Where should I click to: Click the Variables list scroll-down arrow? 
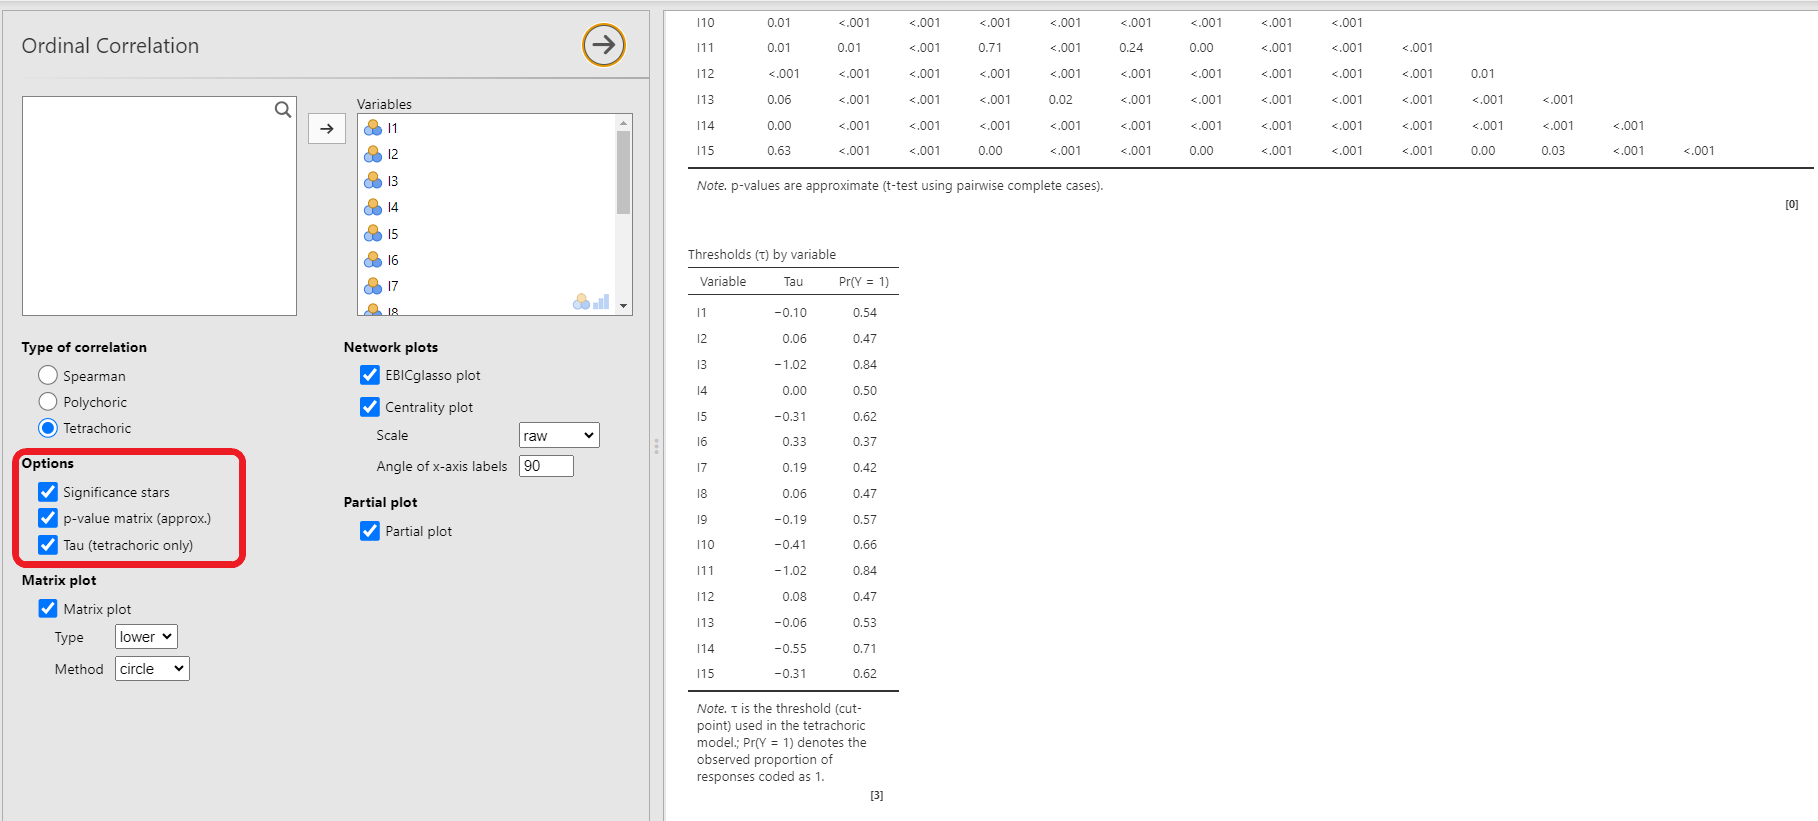624,306
